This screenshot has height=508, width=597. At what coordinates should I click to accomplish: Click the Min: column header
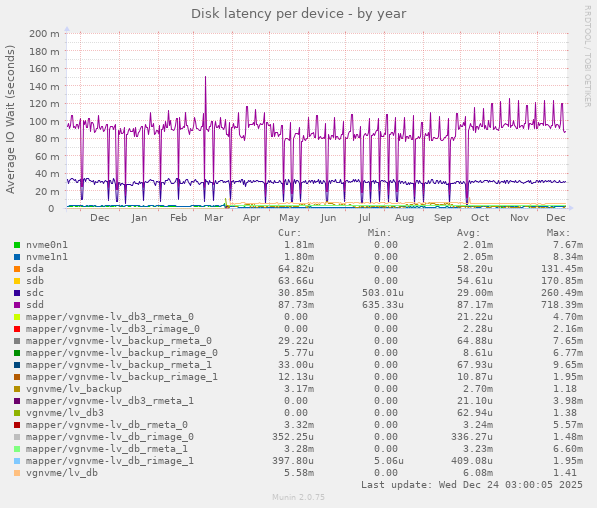[x=379, y=233]
